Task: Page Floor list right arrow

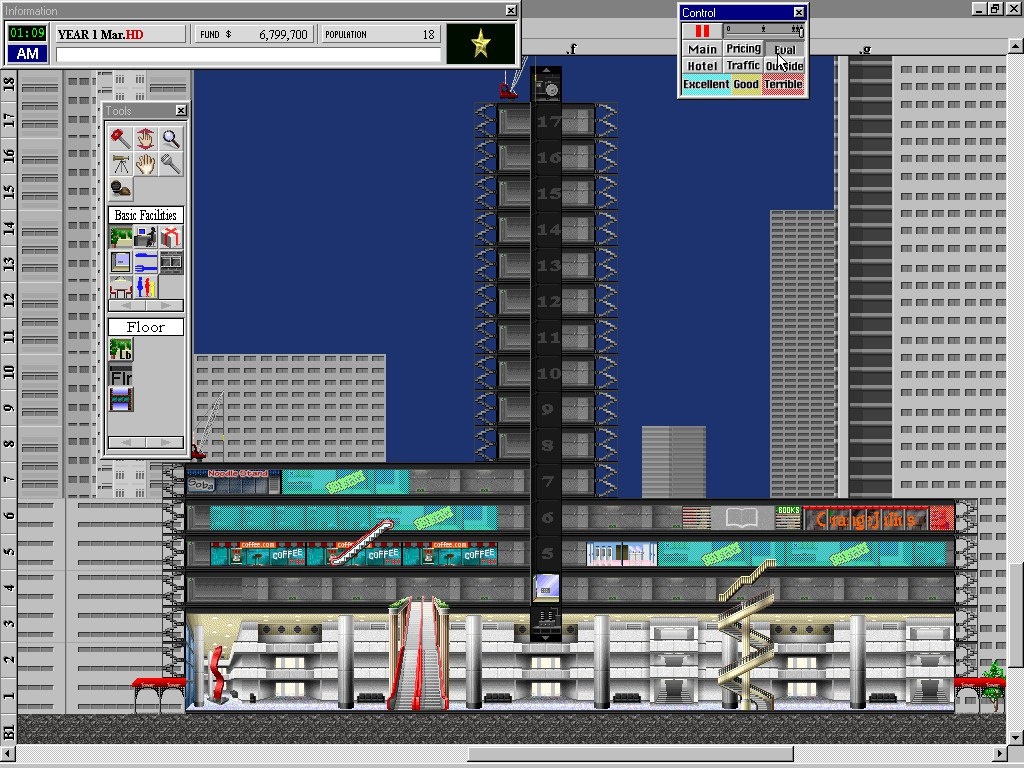Action: 165,442
